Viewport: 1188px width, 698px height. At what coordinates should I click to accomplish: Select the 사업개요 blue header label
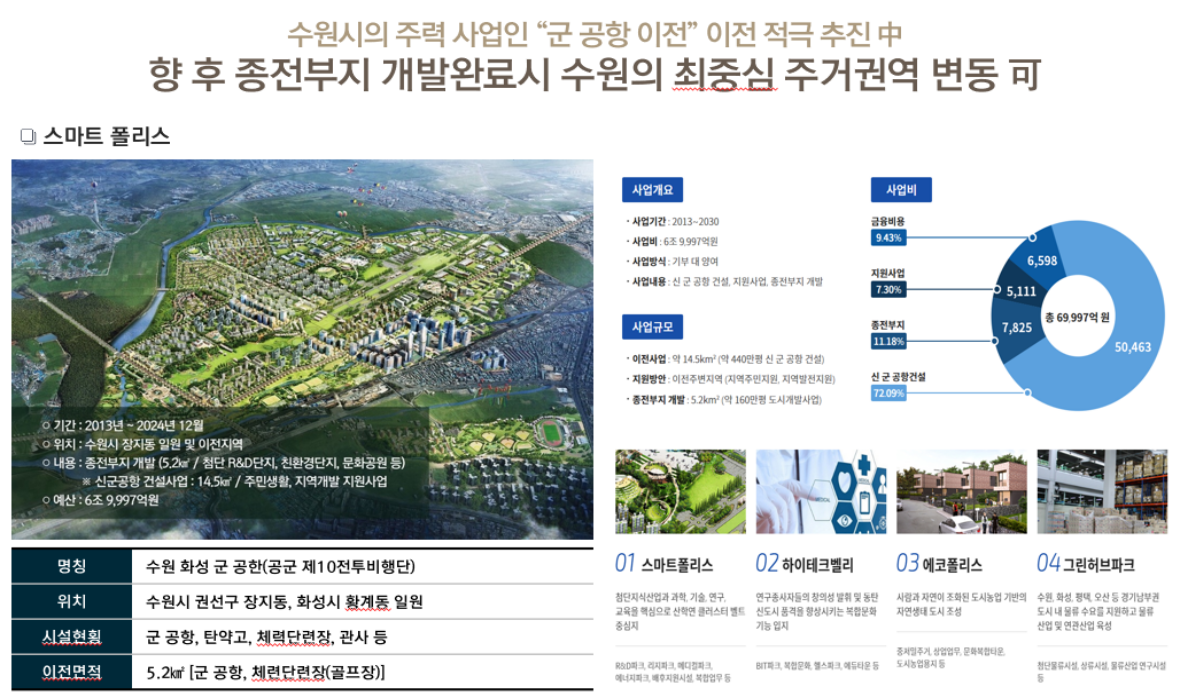click(x=651, y=189)
